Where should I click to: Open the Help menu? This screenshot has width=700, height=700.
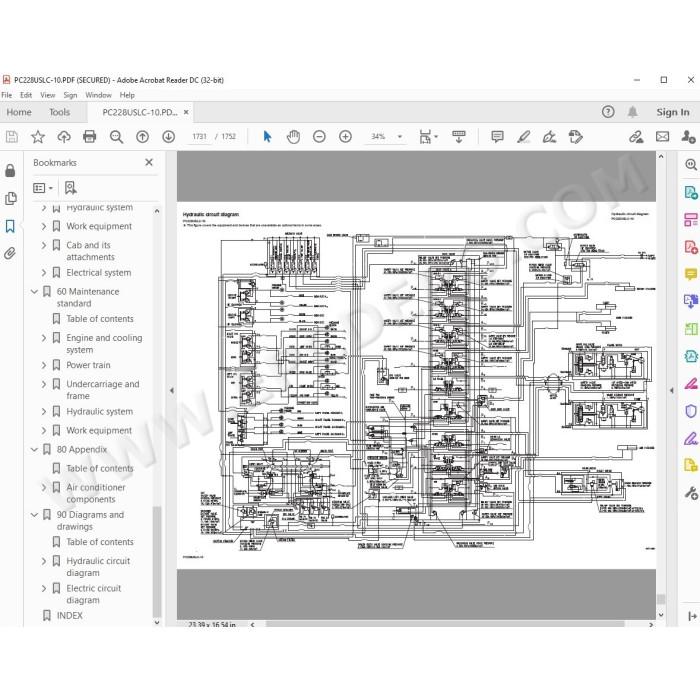tap(127, 95)
